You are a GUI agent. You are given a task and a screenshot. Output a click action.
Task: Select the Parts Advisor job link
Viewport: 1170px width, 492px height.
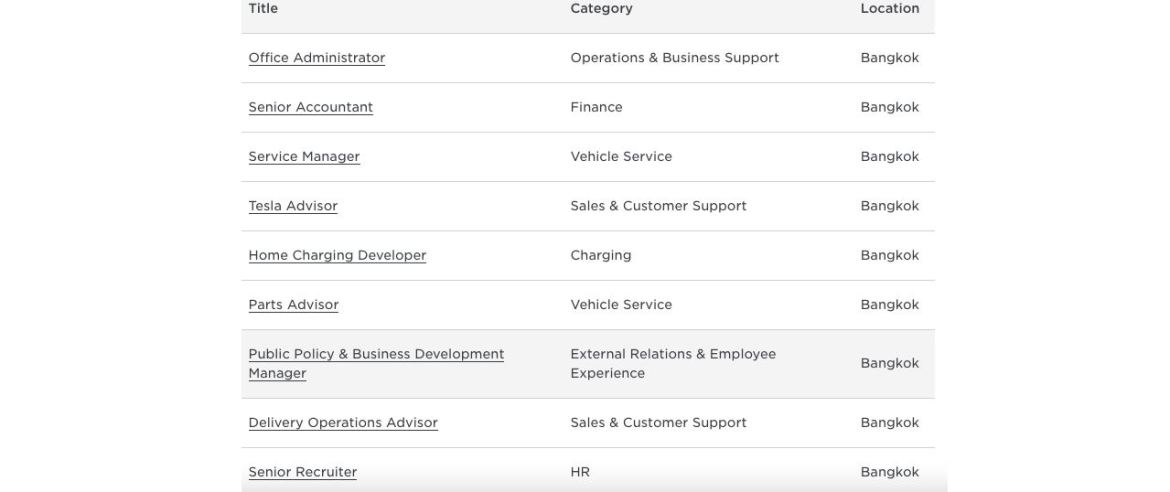coord(293,305)
